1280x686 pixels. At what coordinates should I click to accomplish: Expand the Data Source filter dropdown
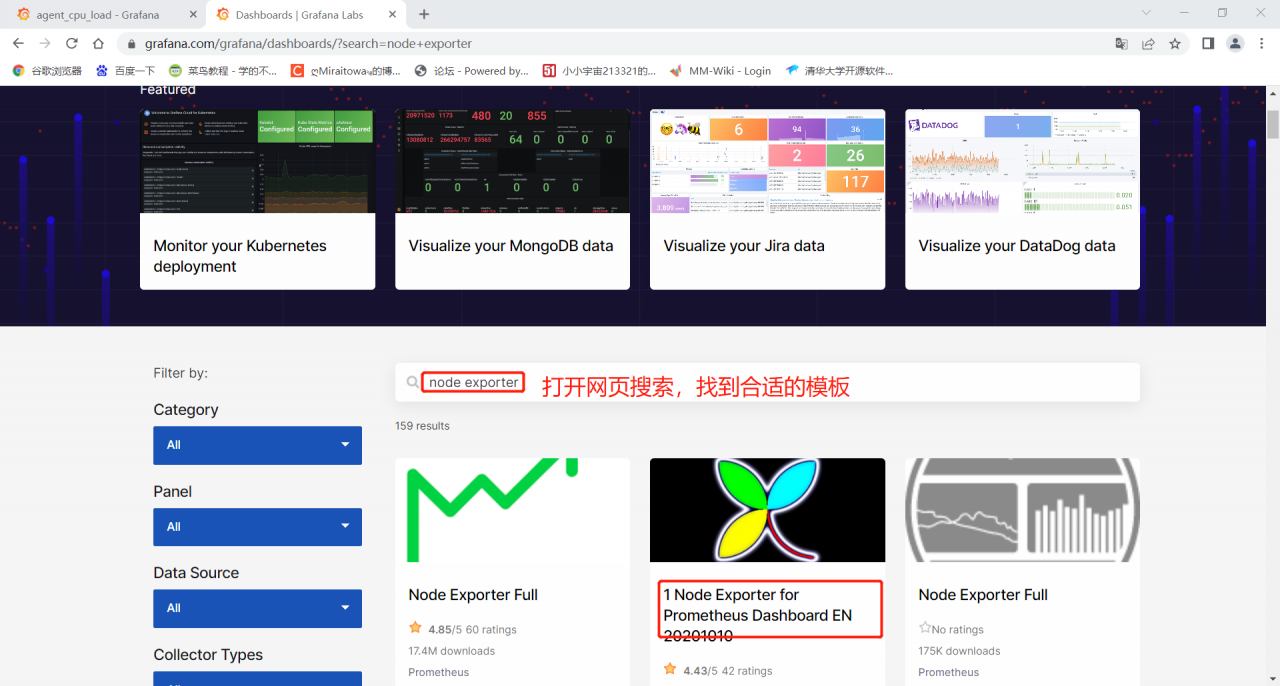pyautogui.click(x=257, y=608)
